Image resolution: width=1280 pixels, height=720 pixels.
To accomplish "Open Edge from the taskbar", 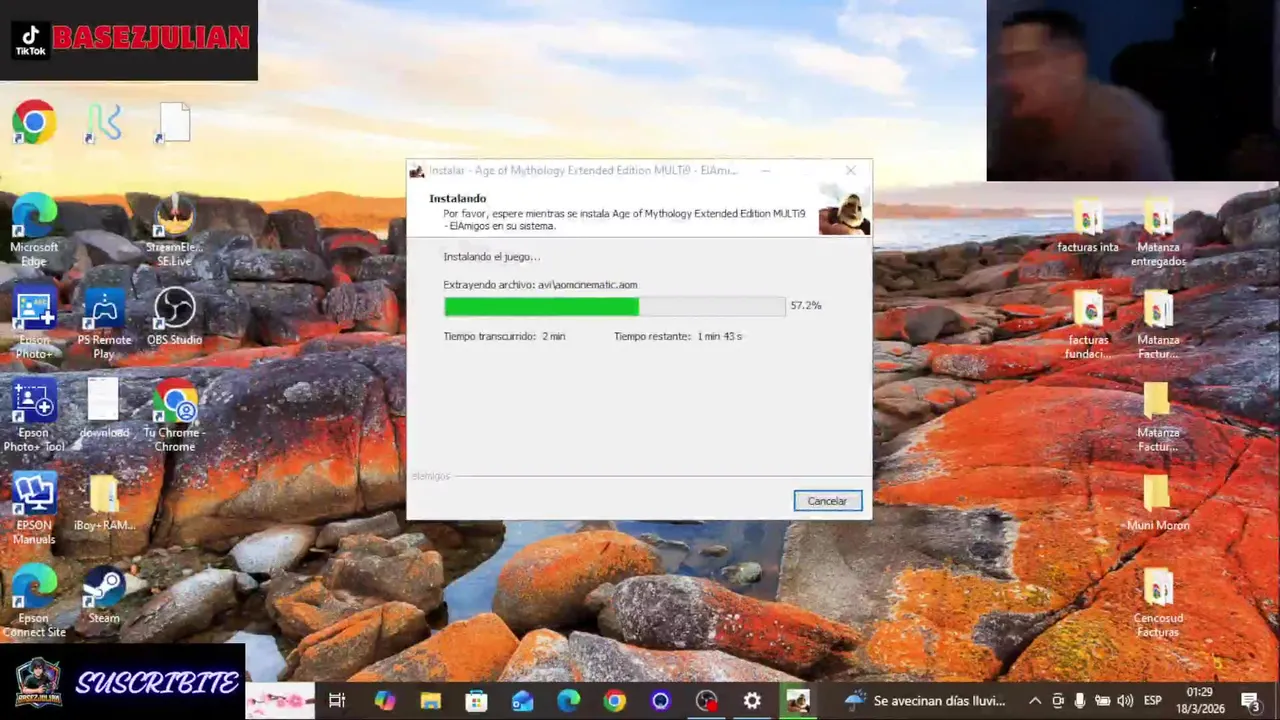I will tap(568, 701).
